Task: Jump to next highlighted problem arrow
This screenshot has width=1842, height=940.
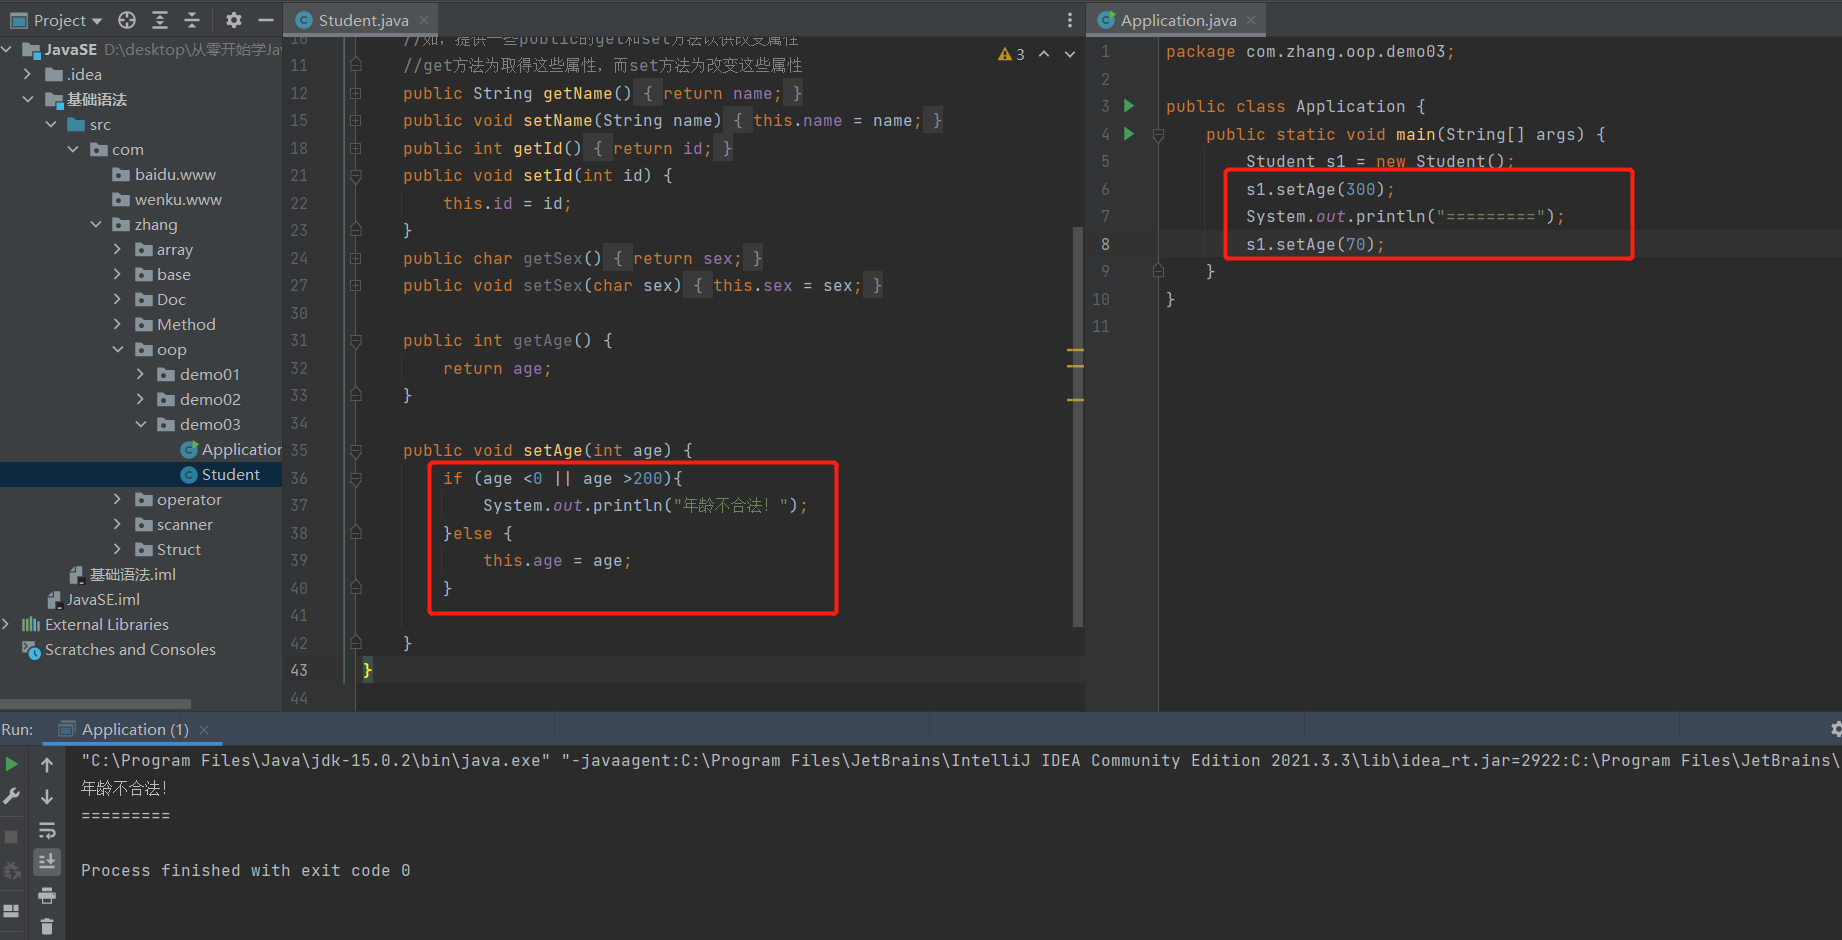Action: 1070,54
